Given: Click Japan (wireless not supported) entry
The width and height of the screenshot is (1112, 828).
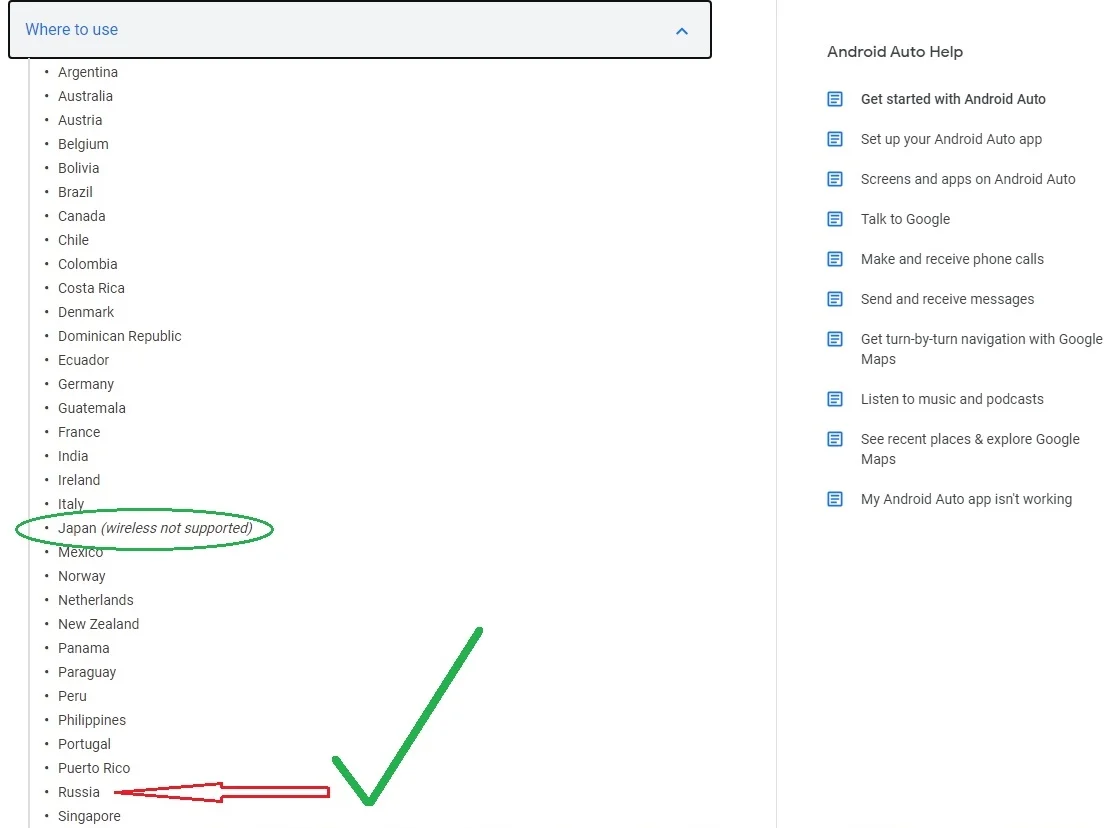Looking at the screenshot, I should tap(155, 528).
